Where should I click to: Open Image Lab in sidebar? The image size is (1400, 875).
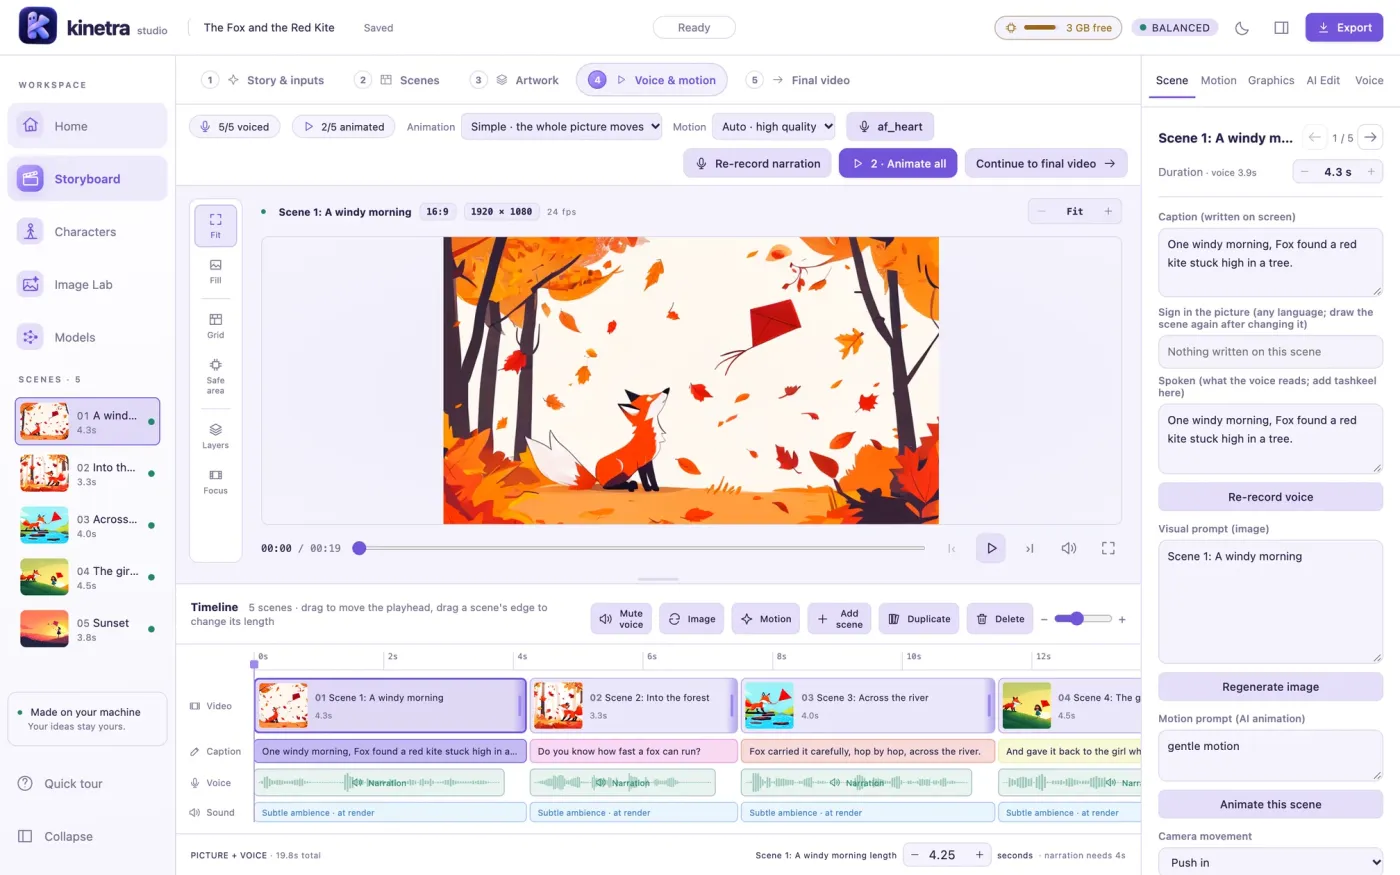87,284
